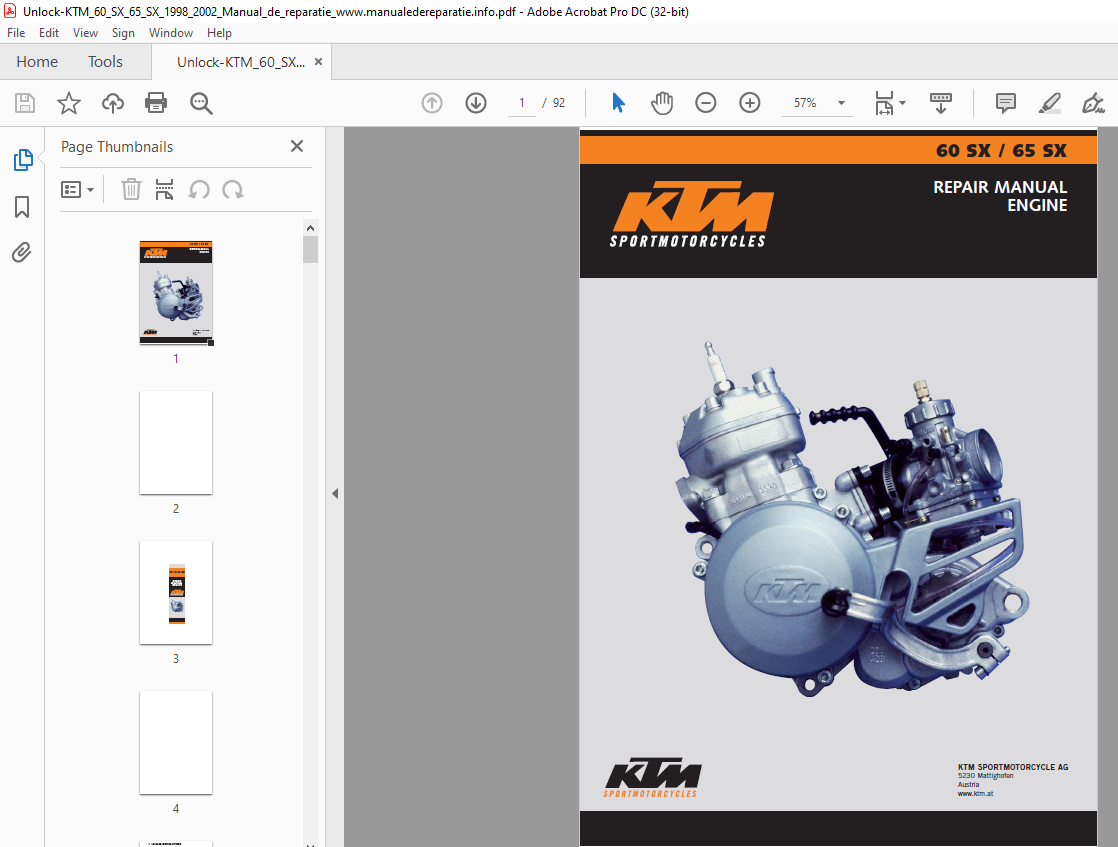This screenshot has height=847, width=1118.
Task: Click thumbnails scrollbar up arrow
Action: [310, 228]
